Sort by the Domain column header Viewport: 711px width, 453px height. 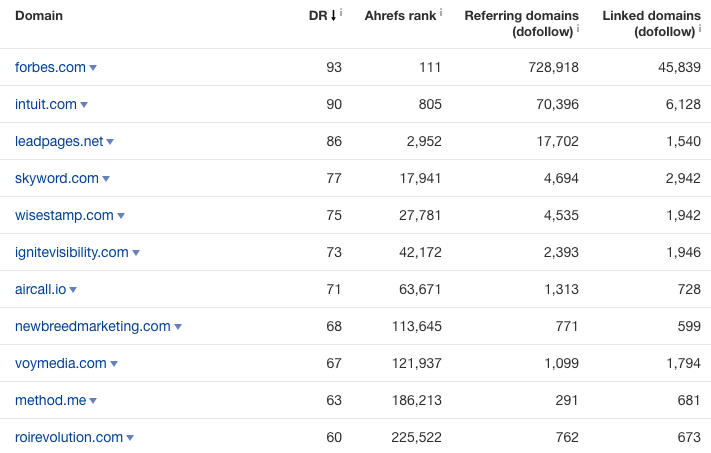(x=39, y=15)
